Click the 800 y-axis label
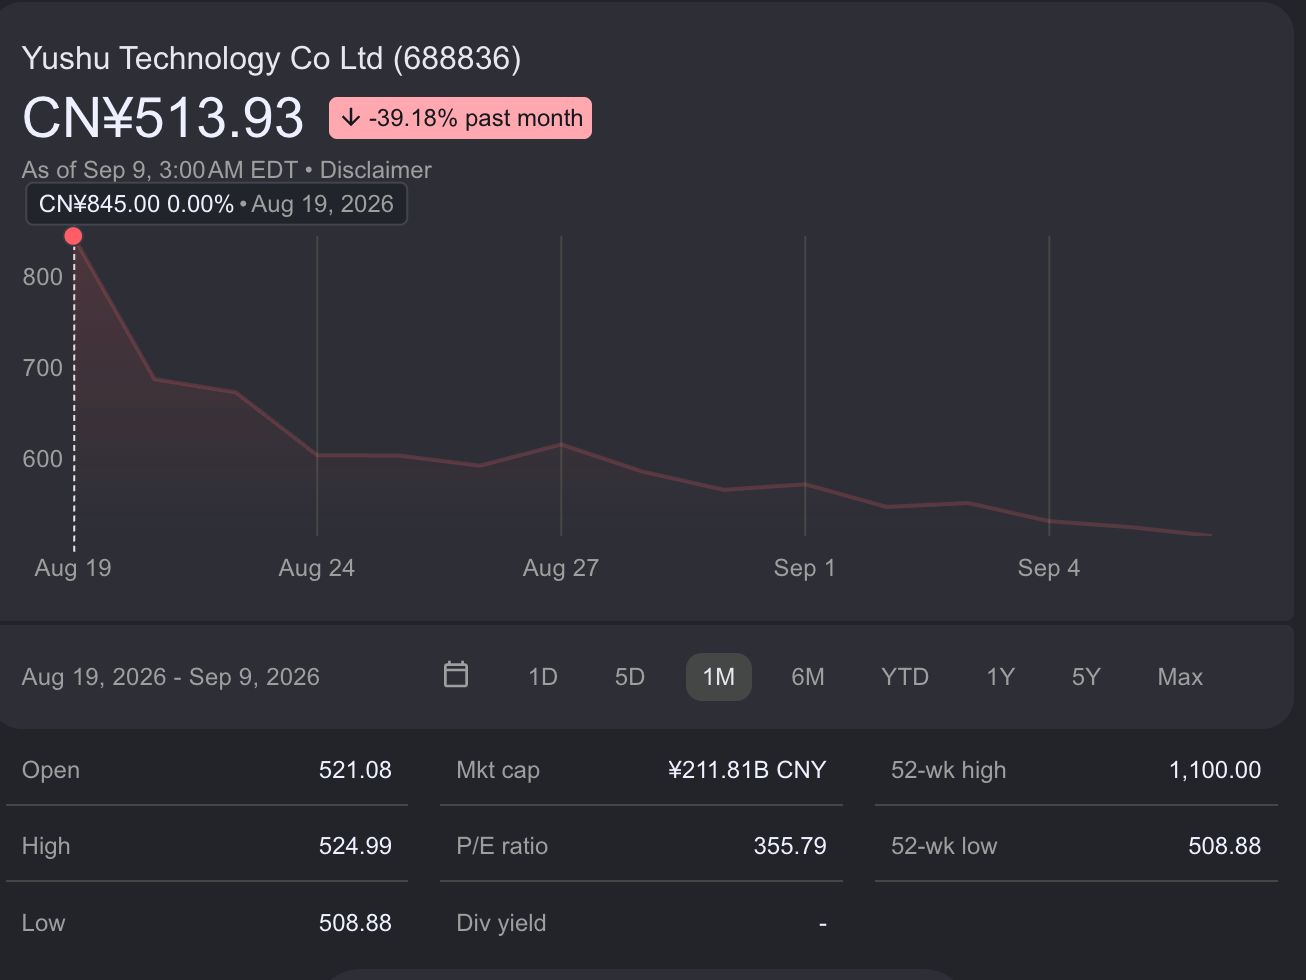 pyautogui.click(x=43, y=277)
